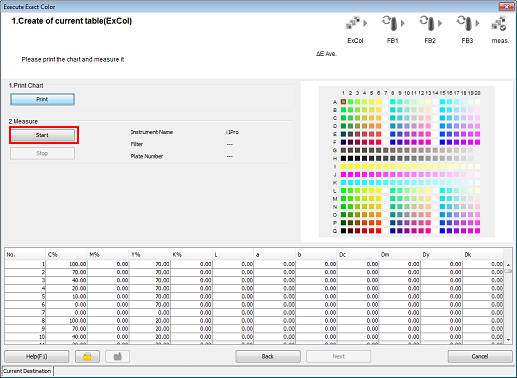Cancel the Exact Color dialog
The height and width of the screenshot is (378, 517).
pos(480,356)
